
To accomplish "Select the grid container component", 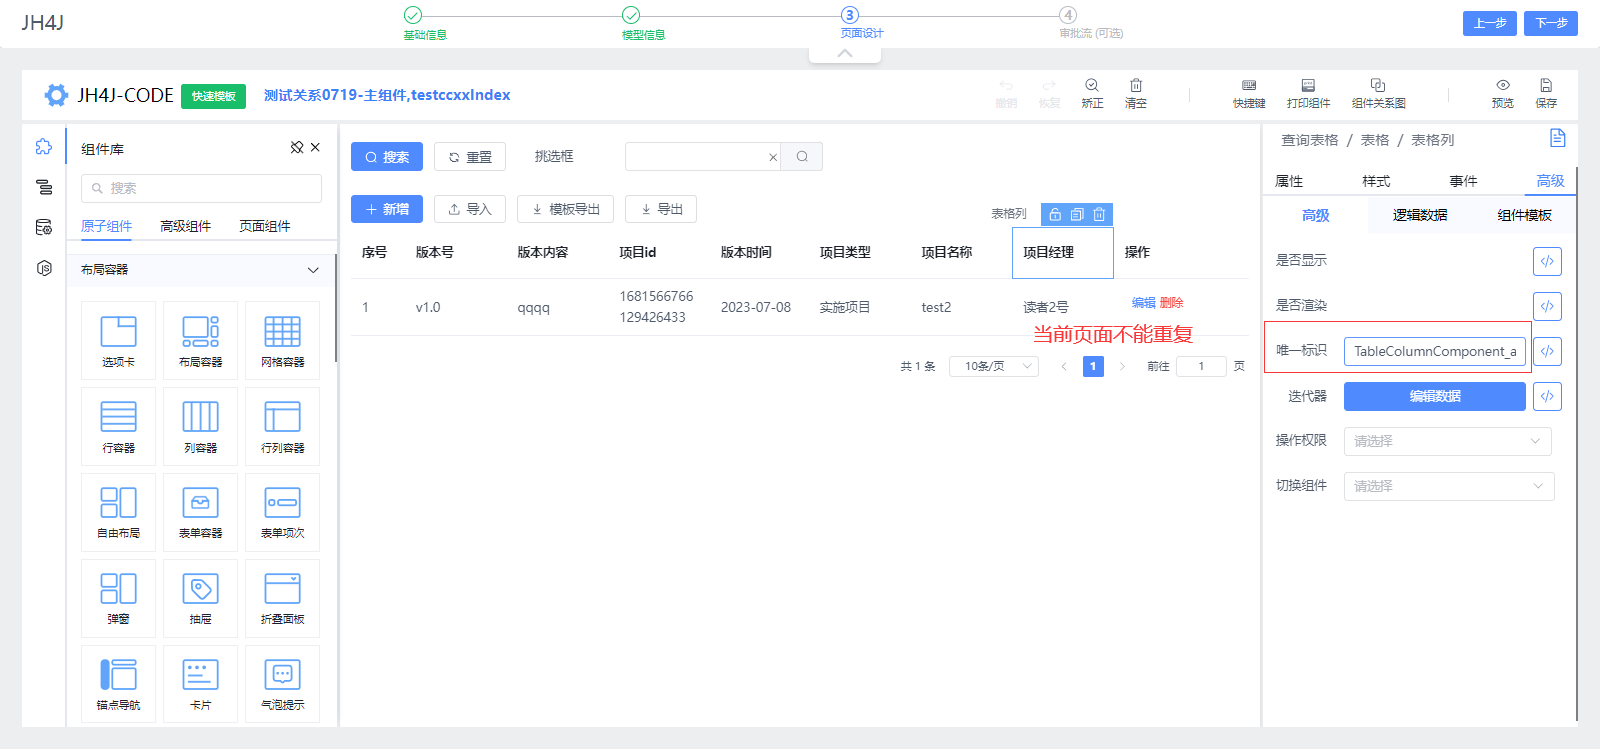I will pyautogui.click(x=282, y=341).
